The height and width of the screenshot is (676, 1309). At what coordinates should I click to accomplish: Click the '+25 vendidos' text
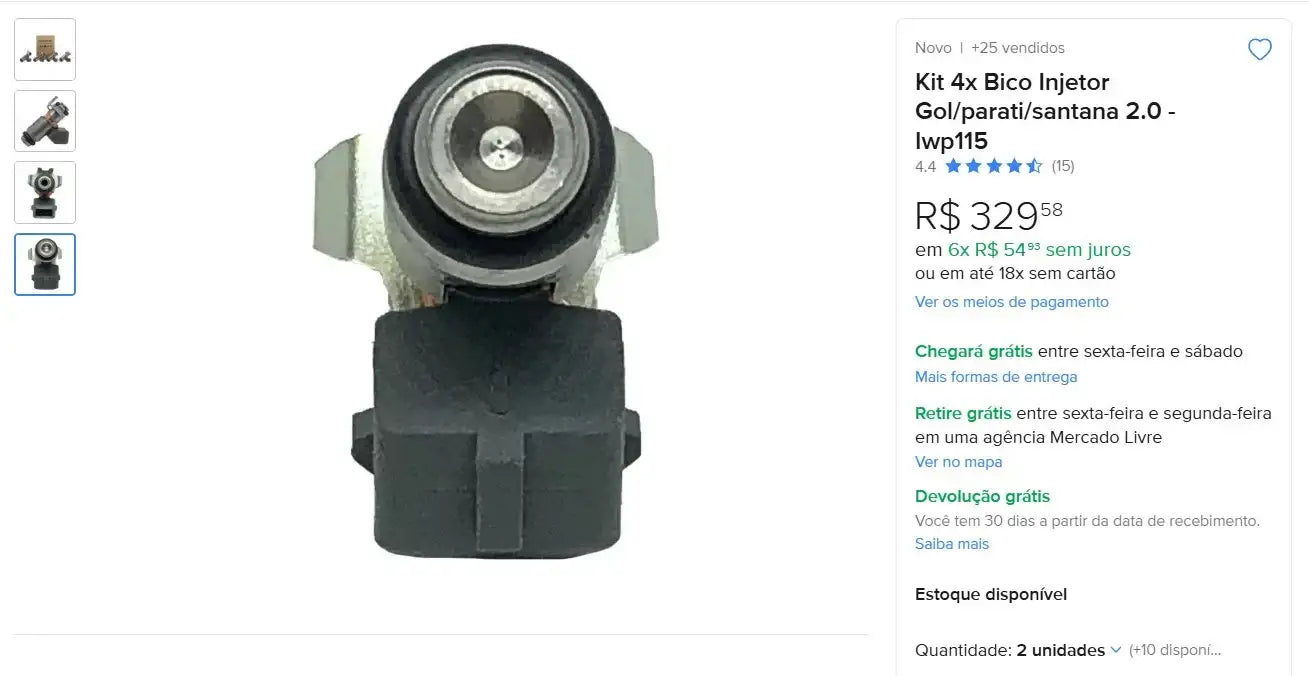(1018, 48)
